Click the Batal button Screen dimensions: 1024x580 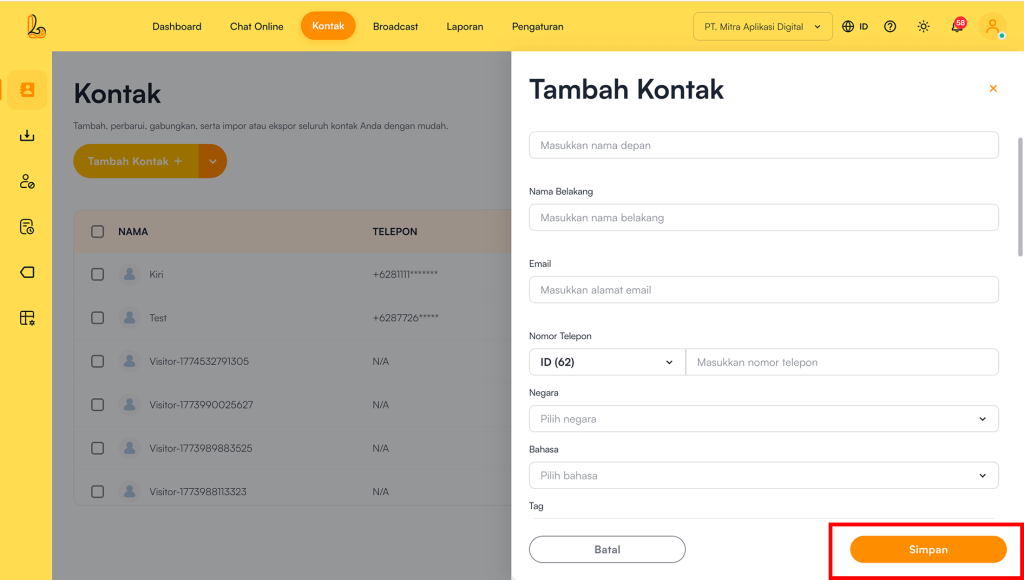click(607, 550)
